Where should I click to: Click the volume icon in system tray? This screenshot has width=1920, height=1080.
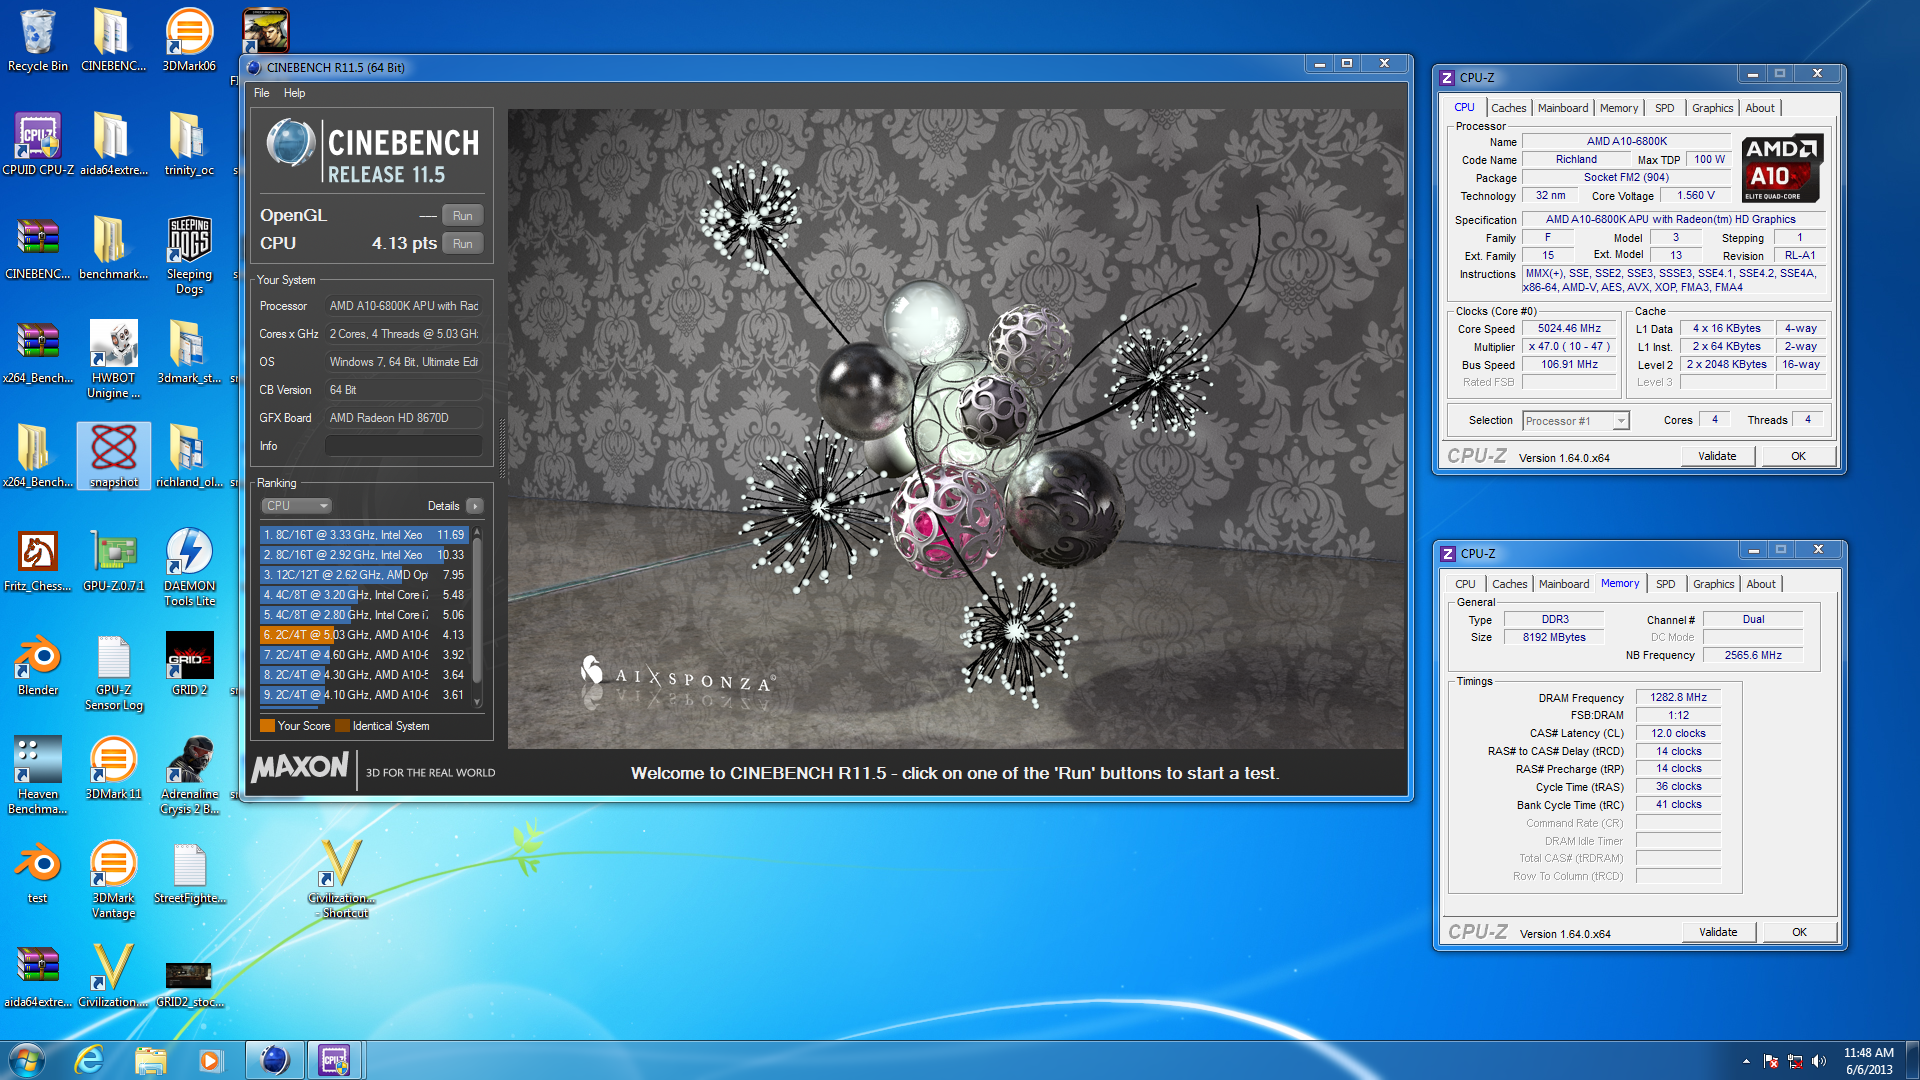[x=1819, y=1061]
